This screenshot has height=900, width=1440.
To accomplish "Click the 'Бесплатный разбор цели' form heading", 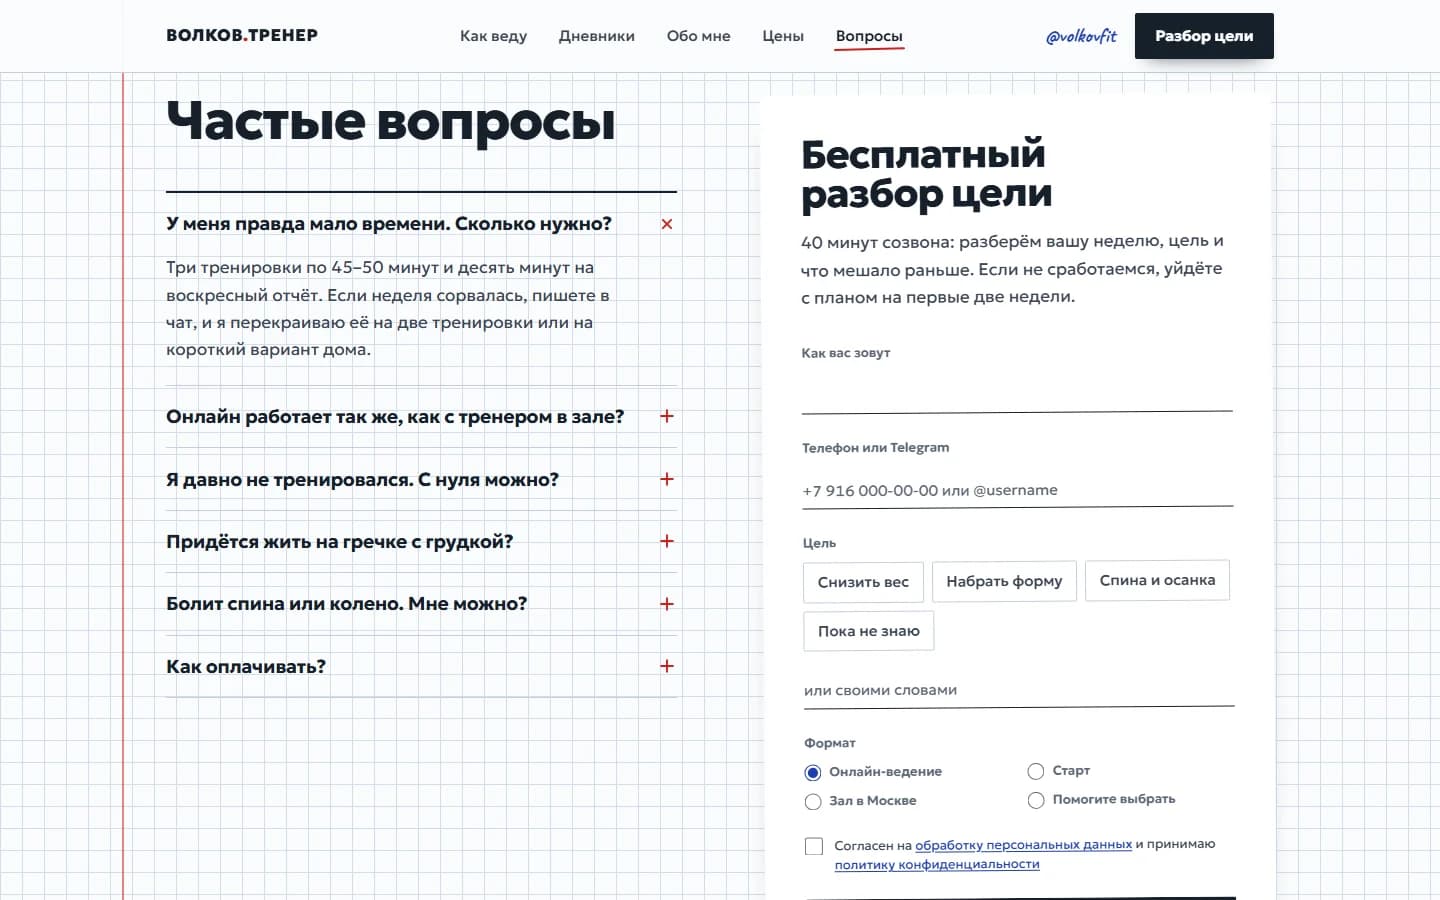I will pyautogui.click(x=926, y=175).
